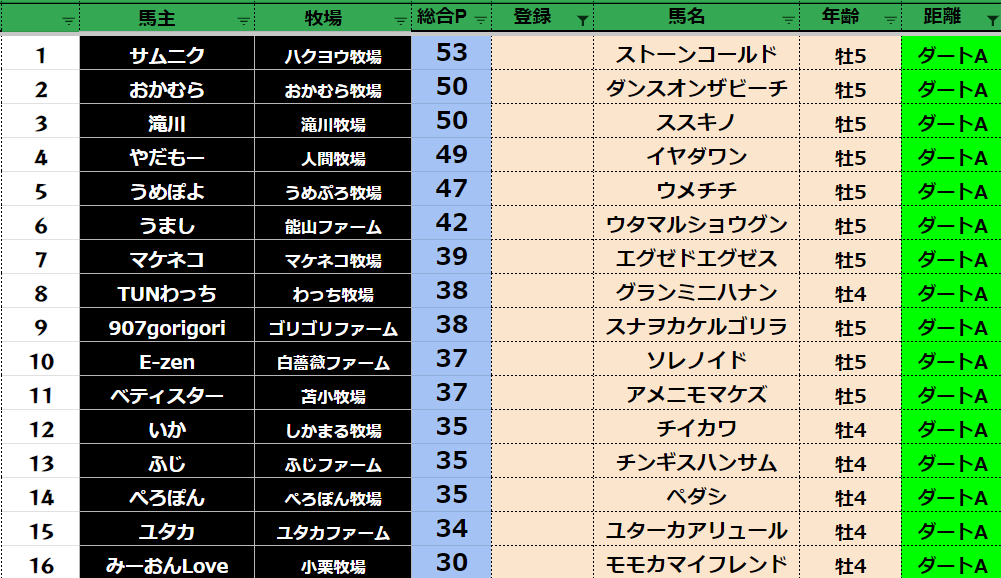Viewport: 1001px width, 578px height.
Task: Click the ハクヨウ牧場 ranch cell
Action: coord(333,56)
